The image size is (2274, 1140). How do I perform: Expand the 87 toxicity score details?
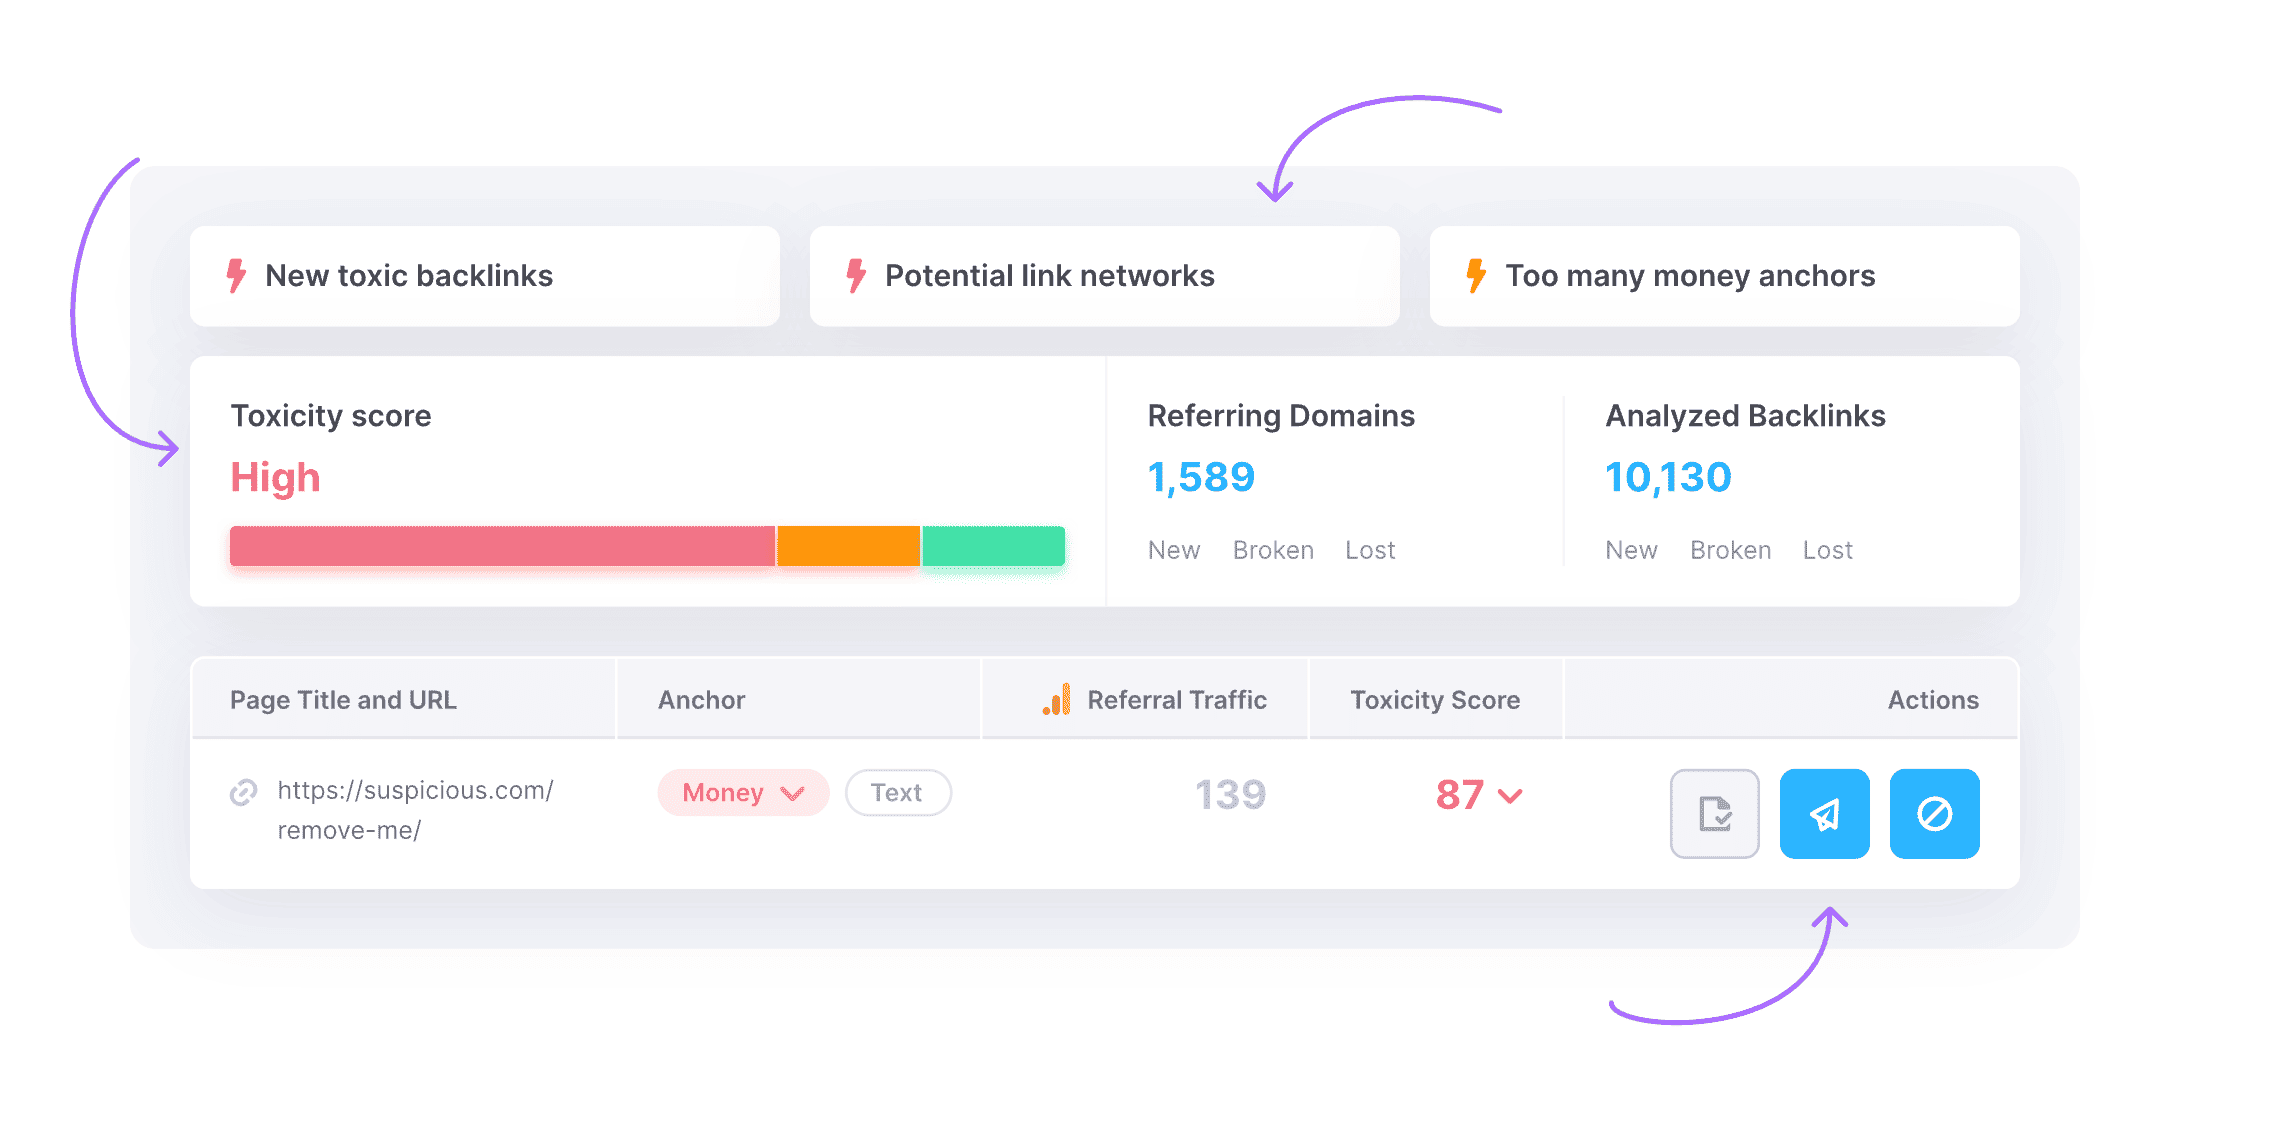[x=1508, y=796]
